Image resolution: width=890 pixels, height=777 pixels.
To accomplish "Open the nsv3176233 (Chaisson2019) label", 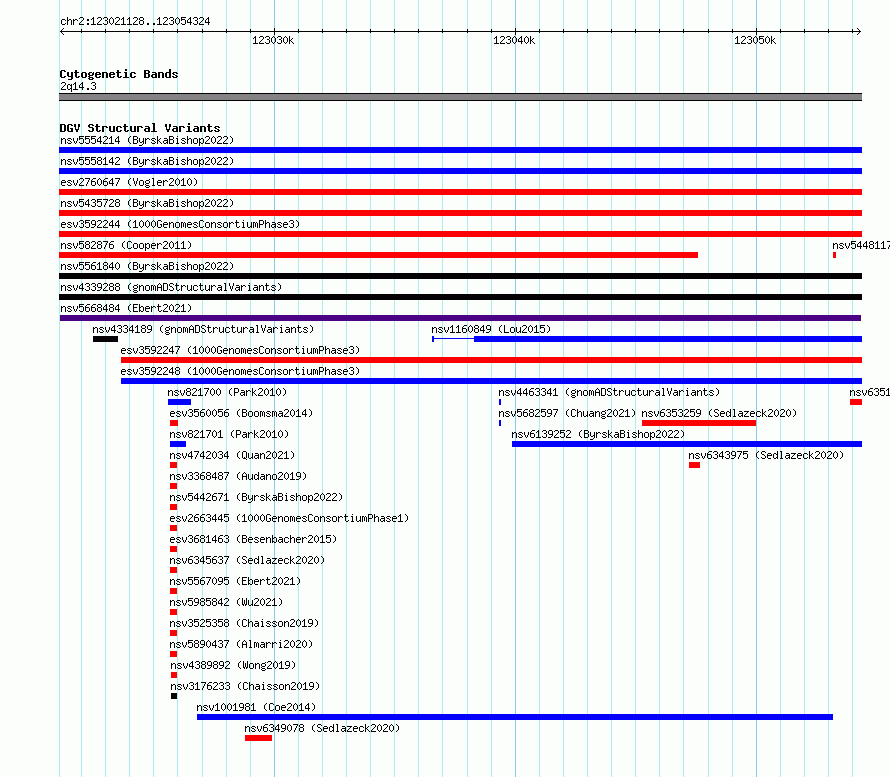I will 245,686.
